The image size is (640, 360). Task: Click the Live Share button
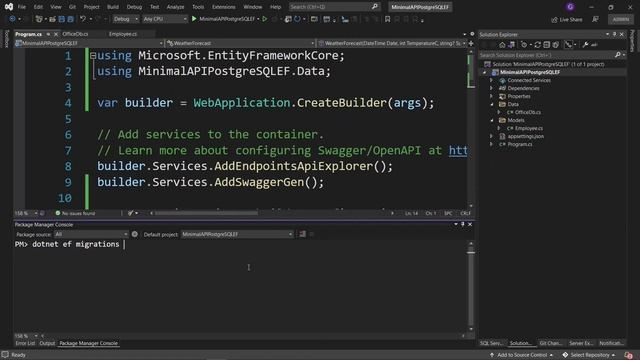(567, 20)
